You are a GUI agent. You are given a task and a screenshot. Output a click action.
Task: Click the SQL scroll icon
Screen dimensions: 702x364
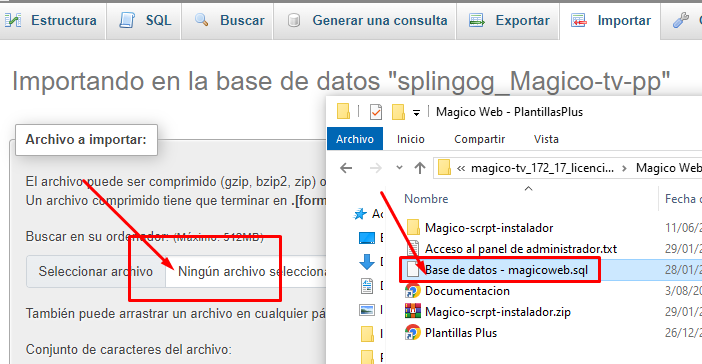(x=127, y=21)
